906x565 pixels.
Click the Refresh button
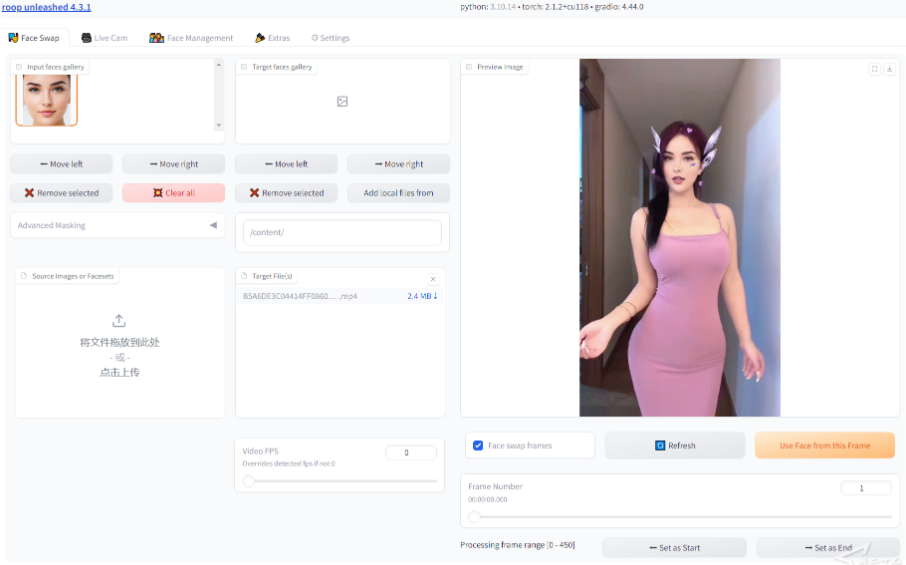(x=675, y=445)
